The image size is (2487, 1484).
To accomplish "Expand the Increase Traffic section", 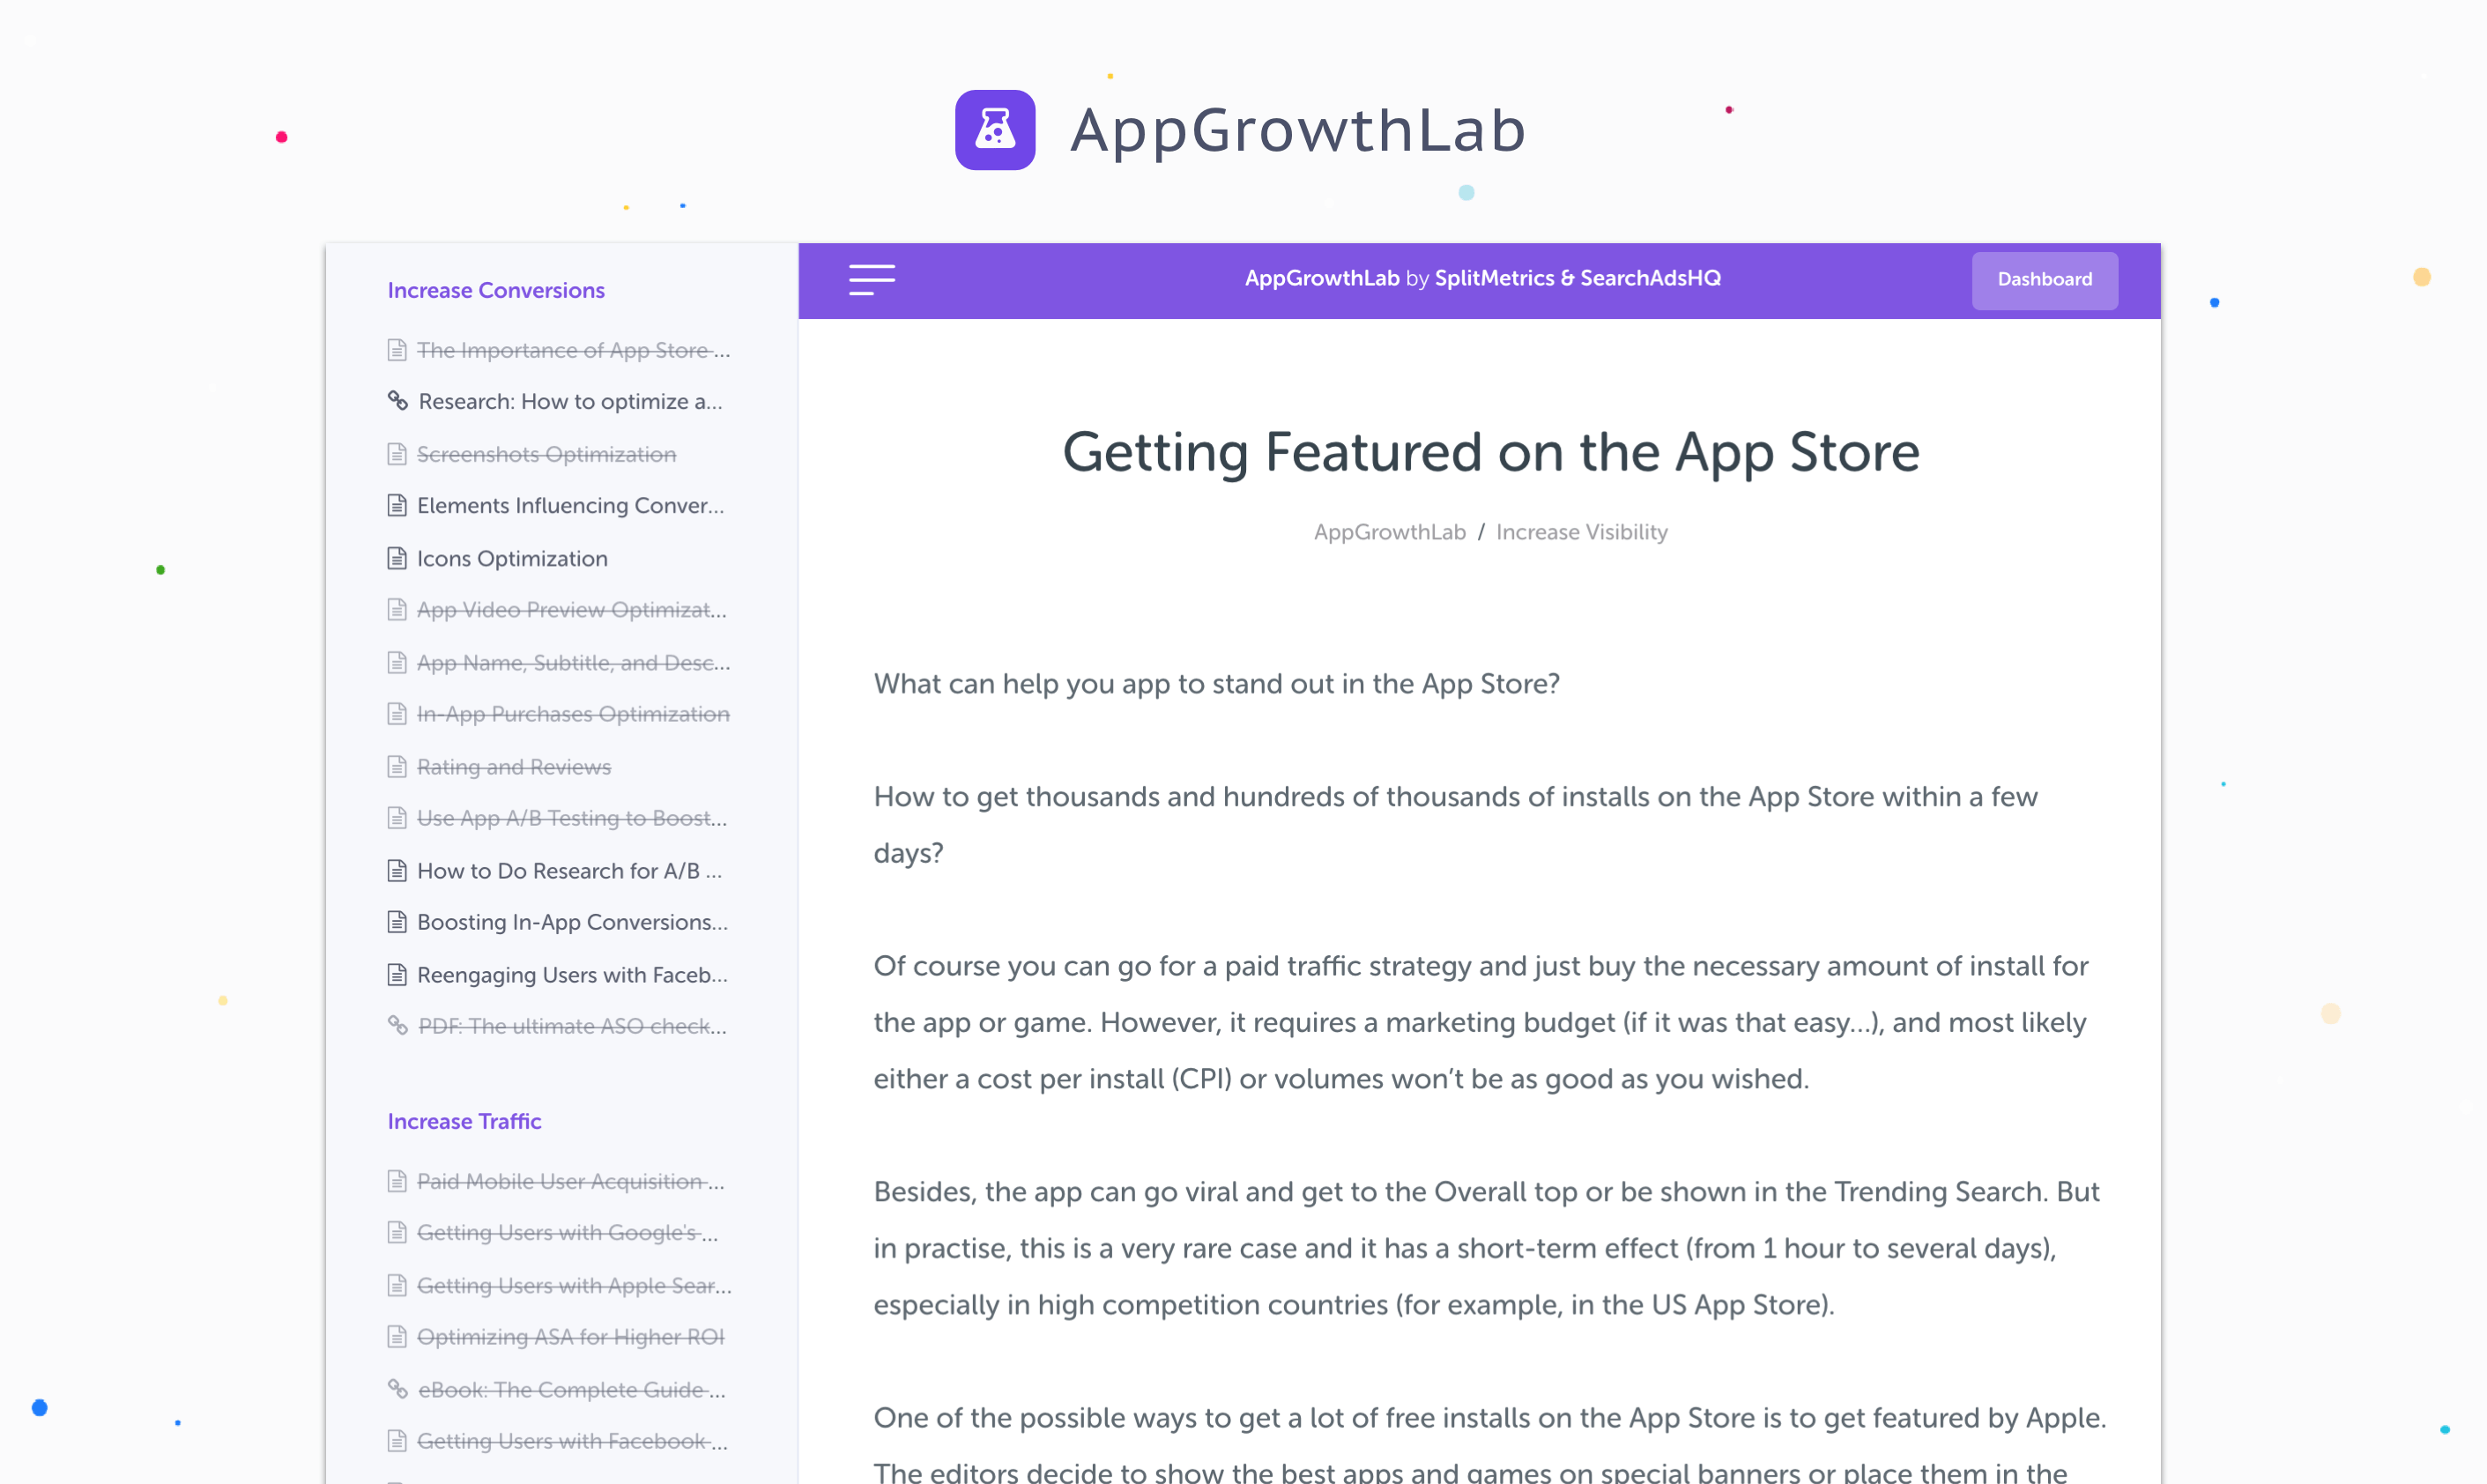I will [x=463, y=1120].
